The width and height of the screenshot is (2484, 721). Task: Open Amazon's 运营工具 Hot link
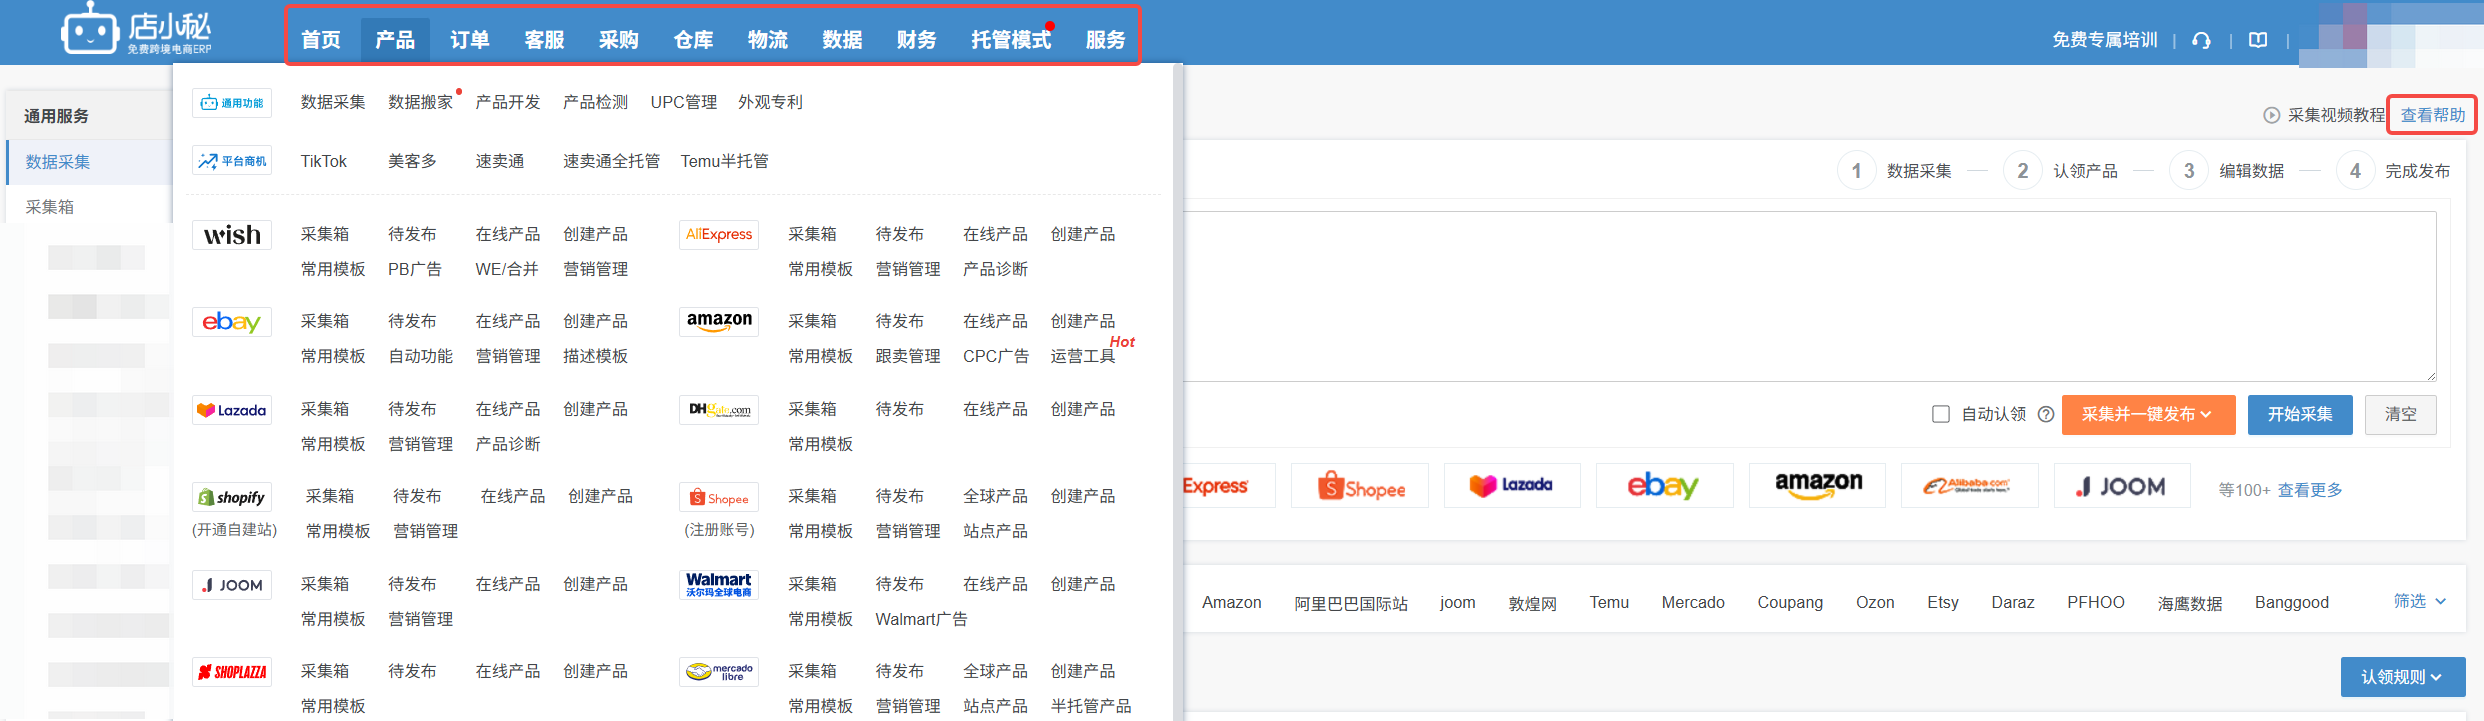[x=1083, y=356]
